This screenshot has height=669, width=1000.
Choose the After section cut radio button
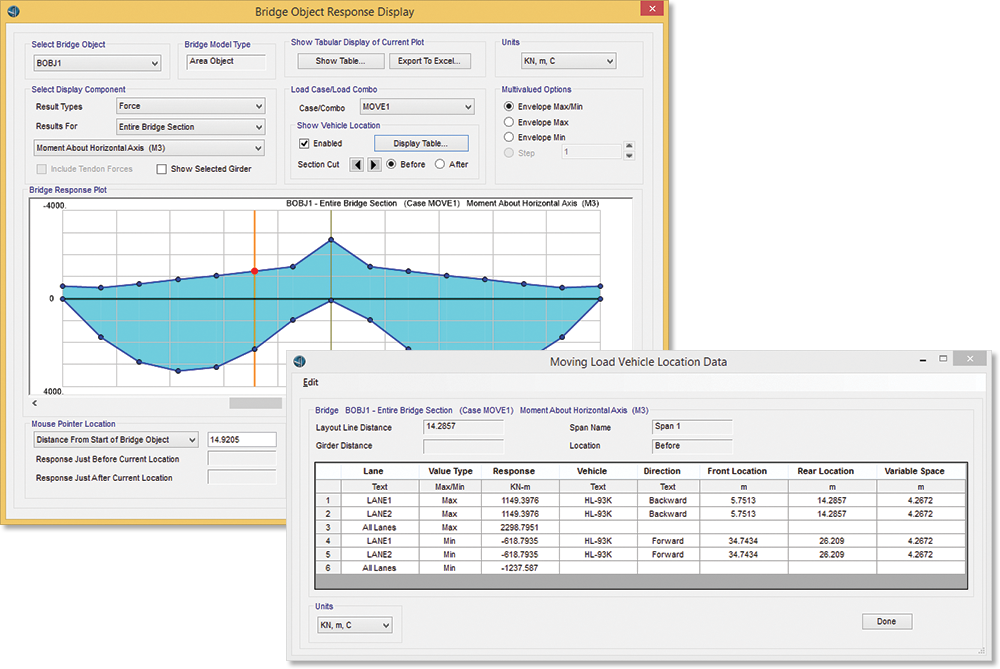(440, 164)
